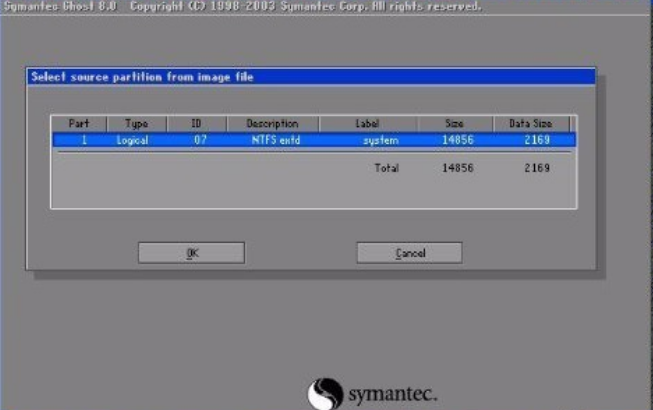Click the Logical type cell
This screenshot has width=653, height=410.
132,141
